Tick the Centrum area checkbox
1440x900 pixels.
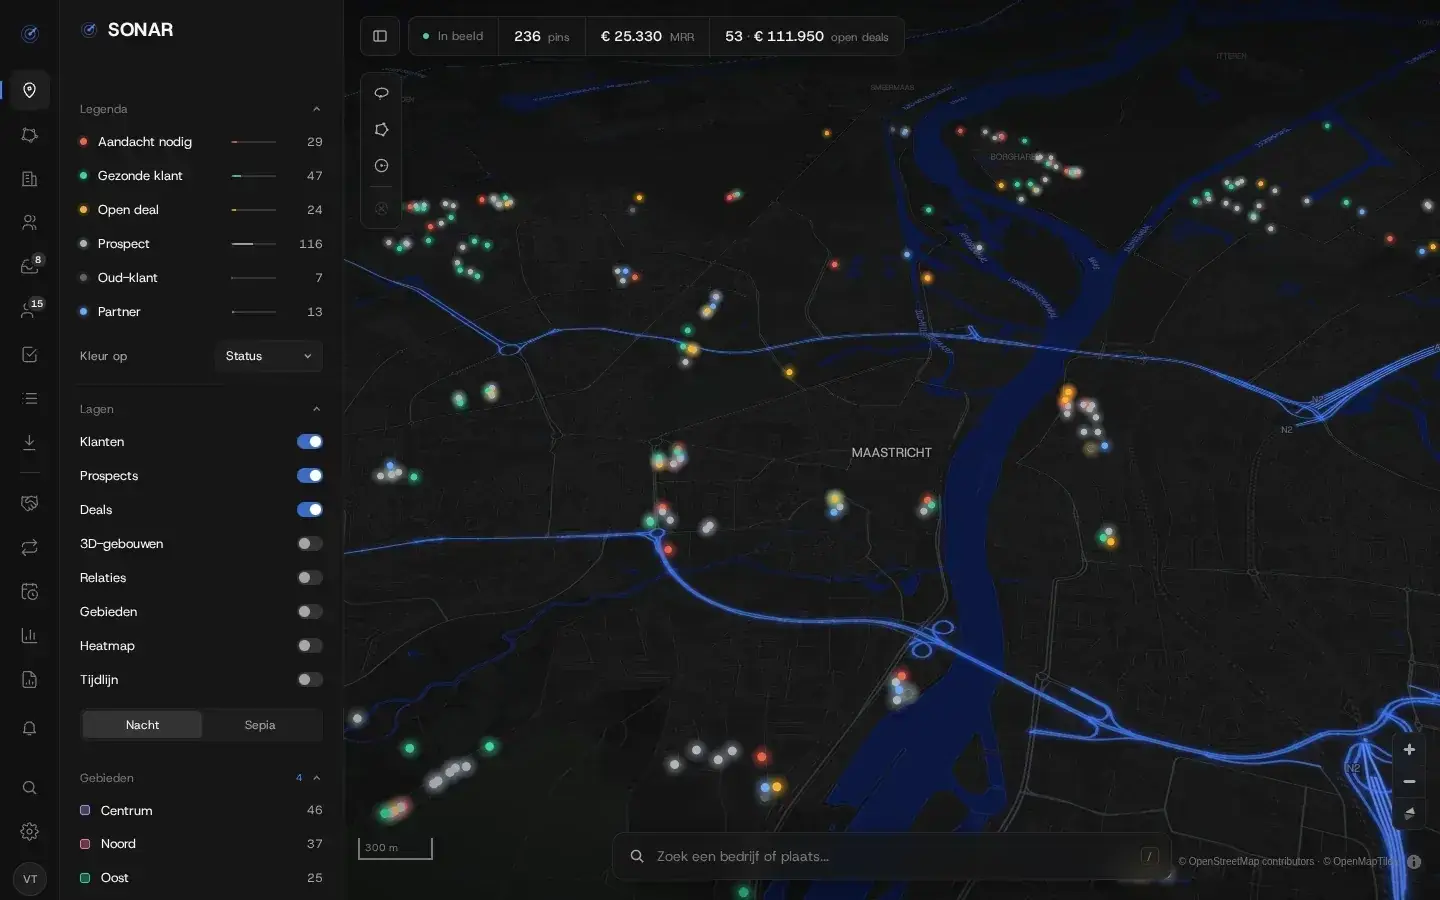pyautogui.click(x=85, y=810)
